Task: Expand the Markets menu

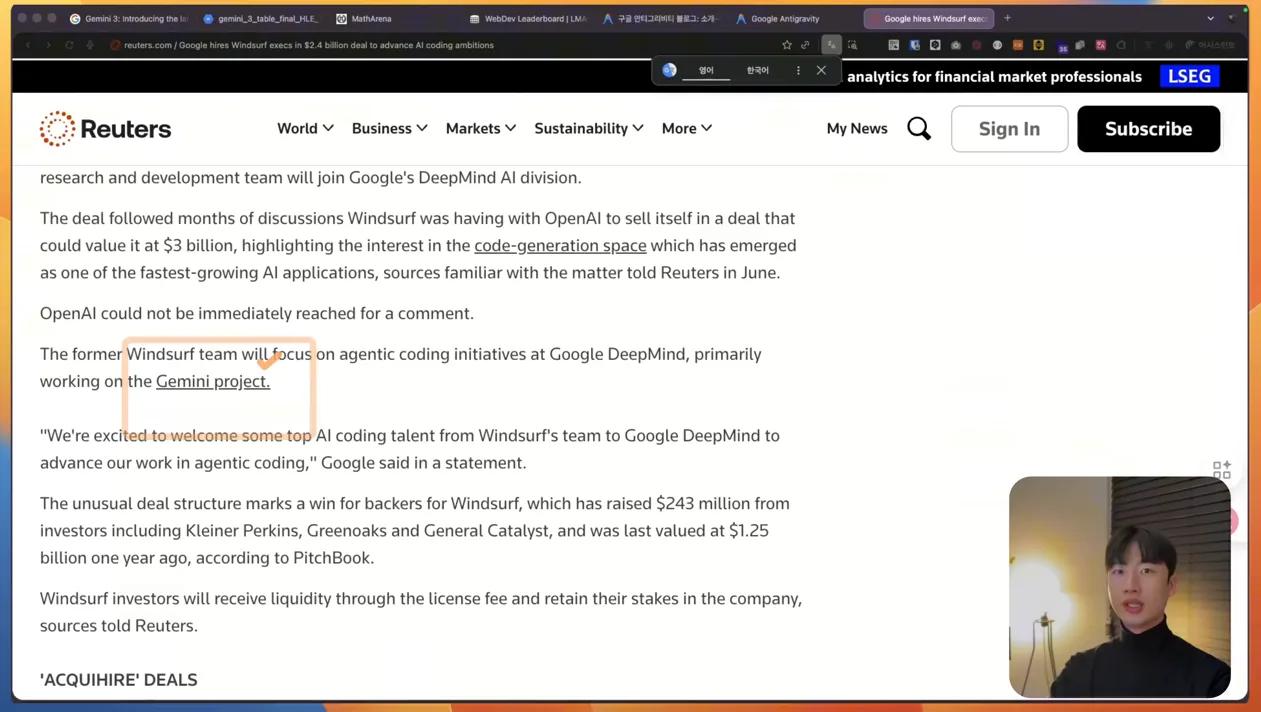Action: [481, 128]
